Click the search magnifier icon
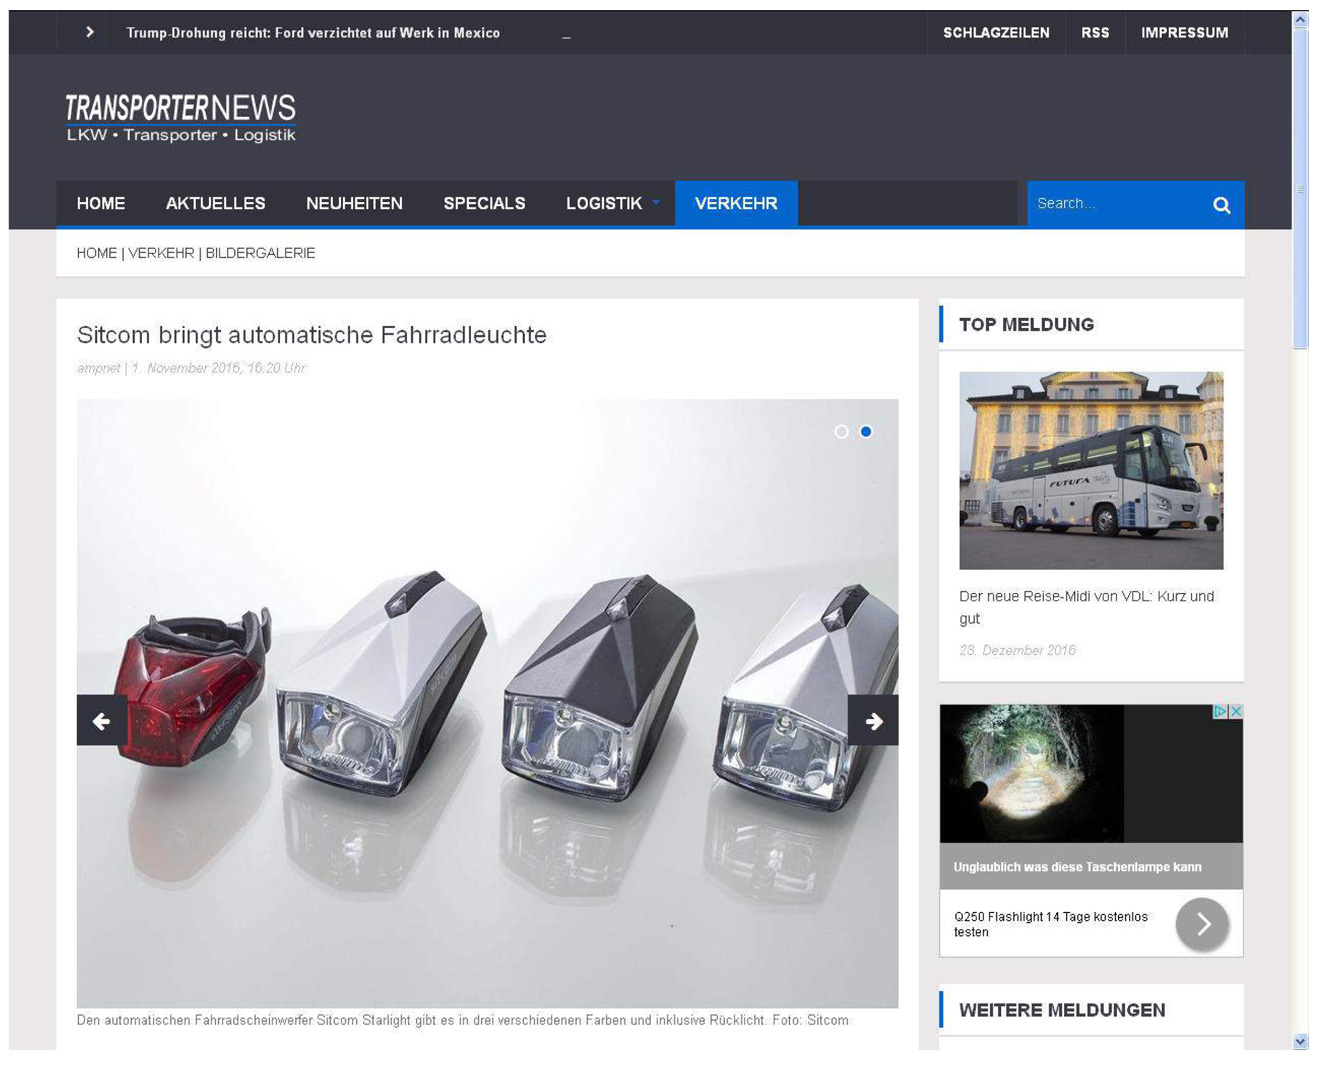Screen dimensions: 1326x1065 tap(1221, 204)
